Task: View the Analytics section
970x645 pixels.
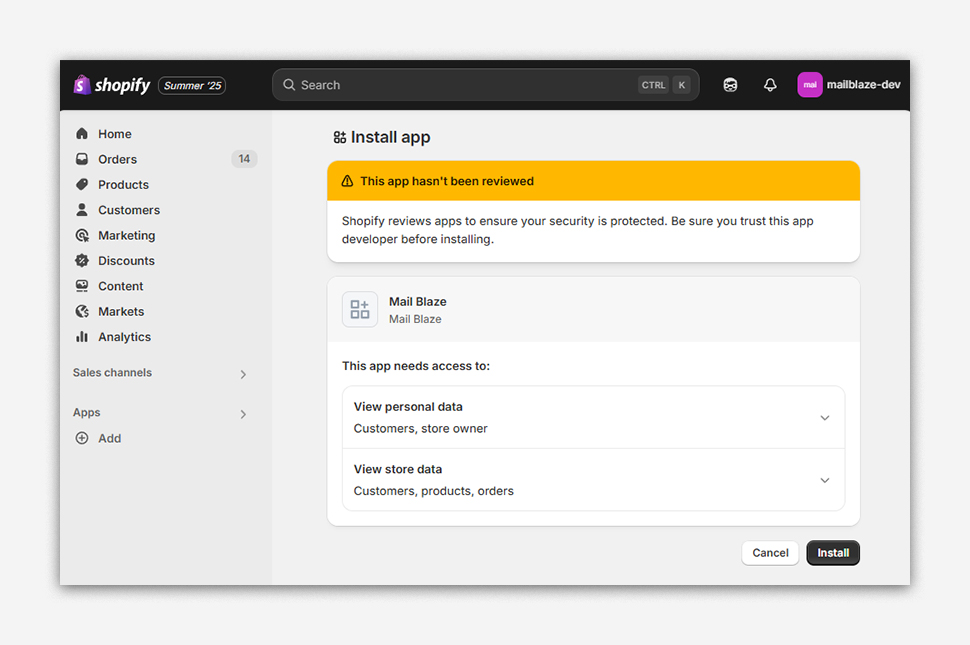Action: (x=125, y=336)
